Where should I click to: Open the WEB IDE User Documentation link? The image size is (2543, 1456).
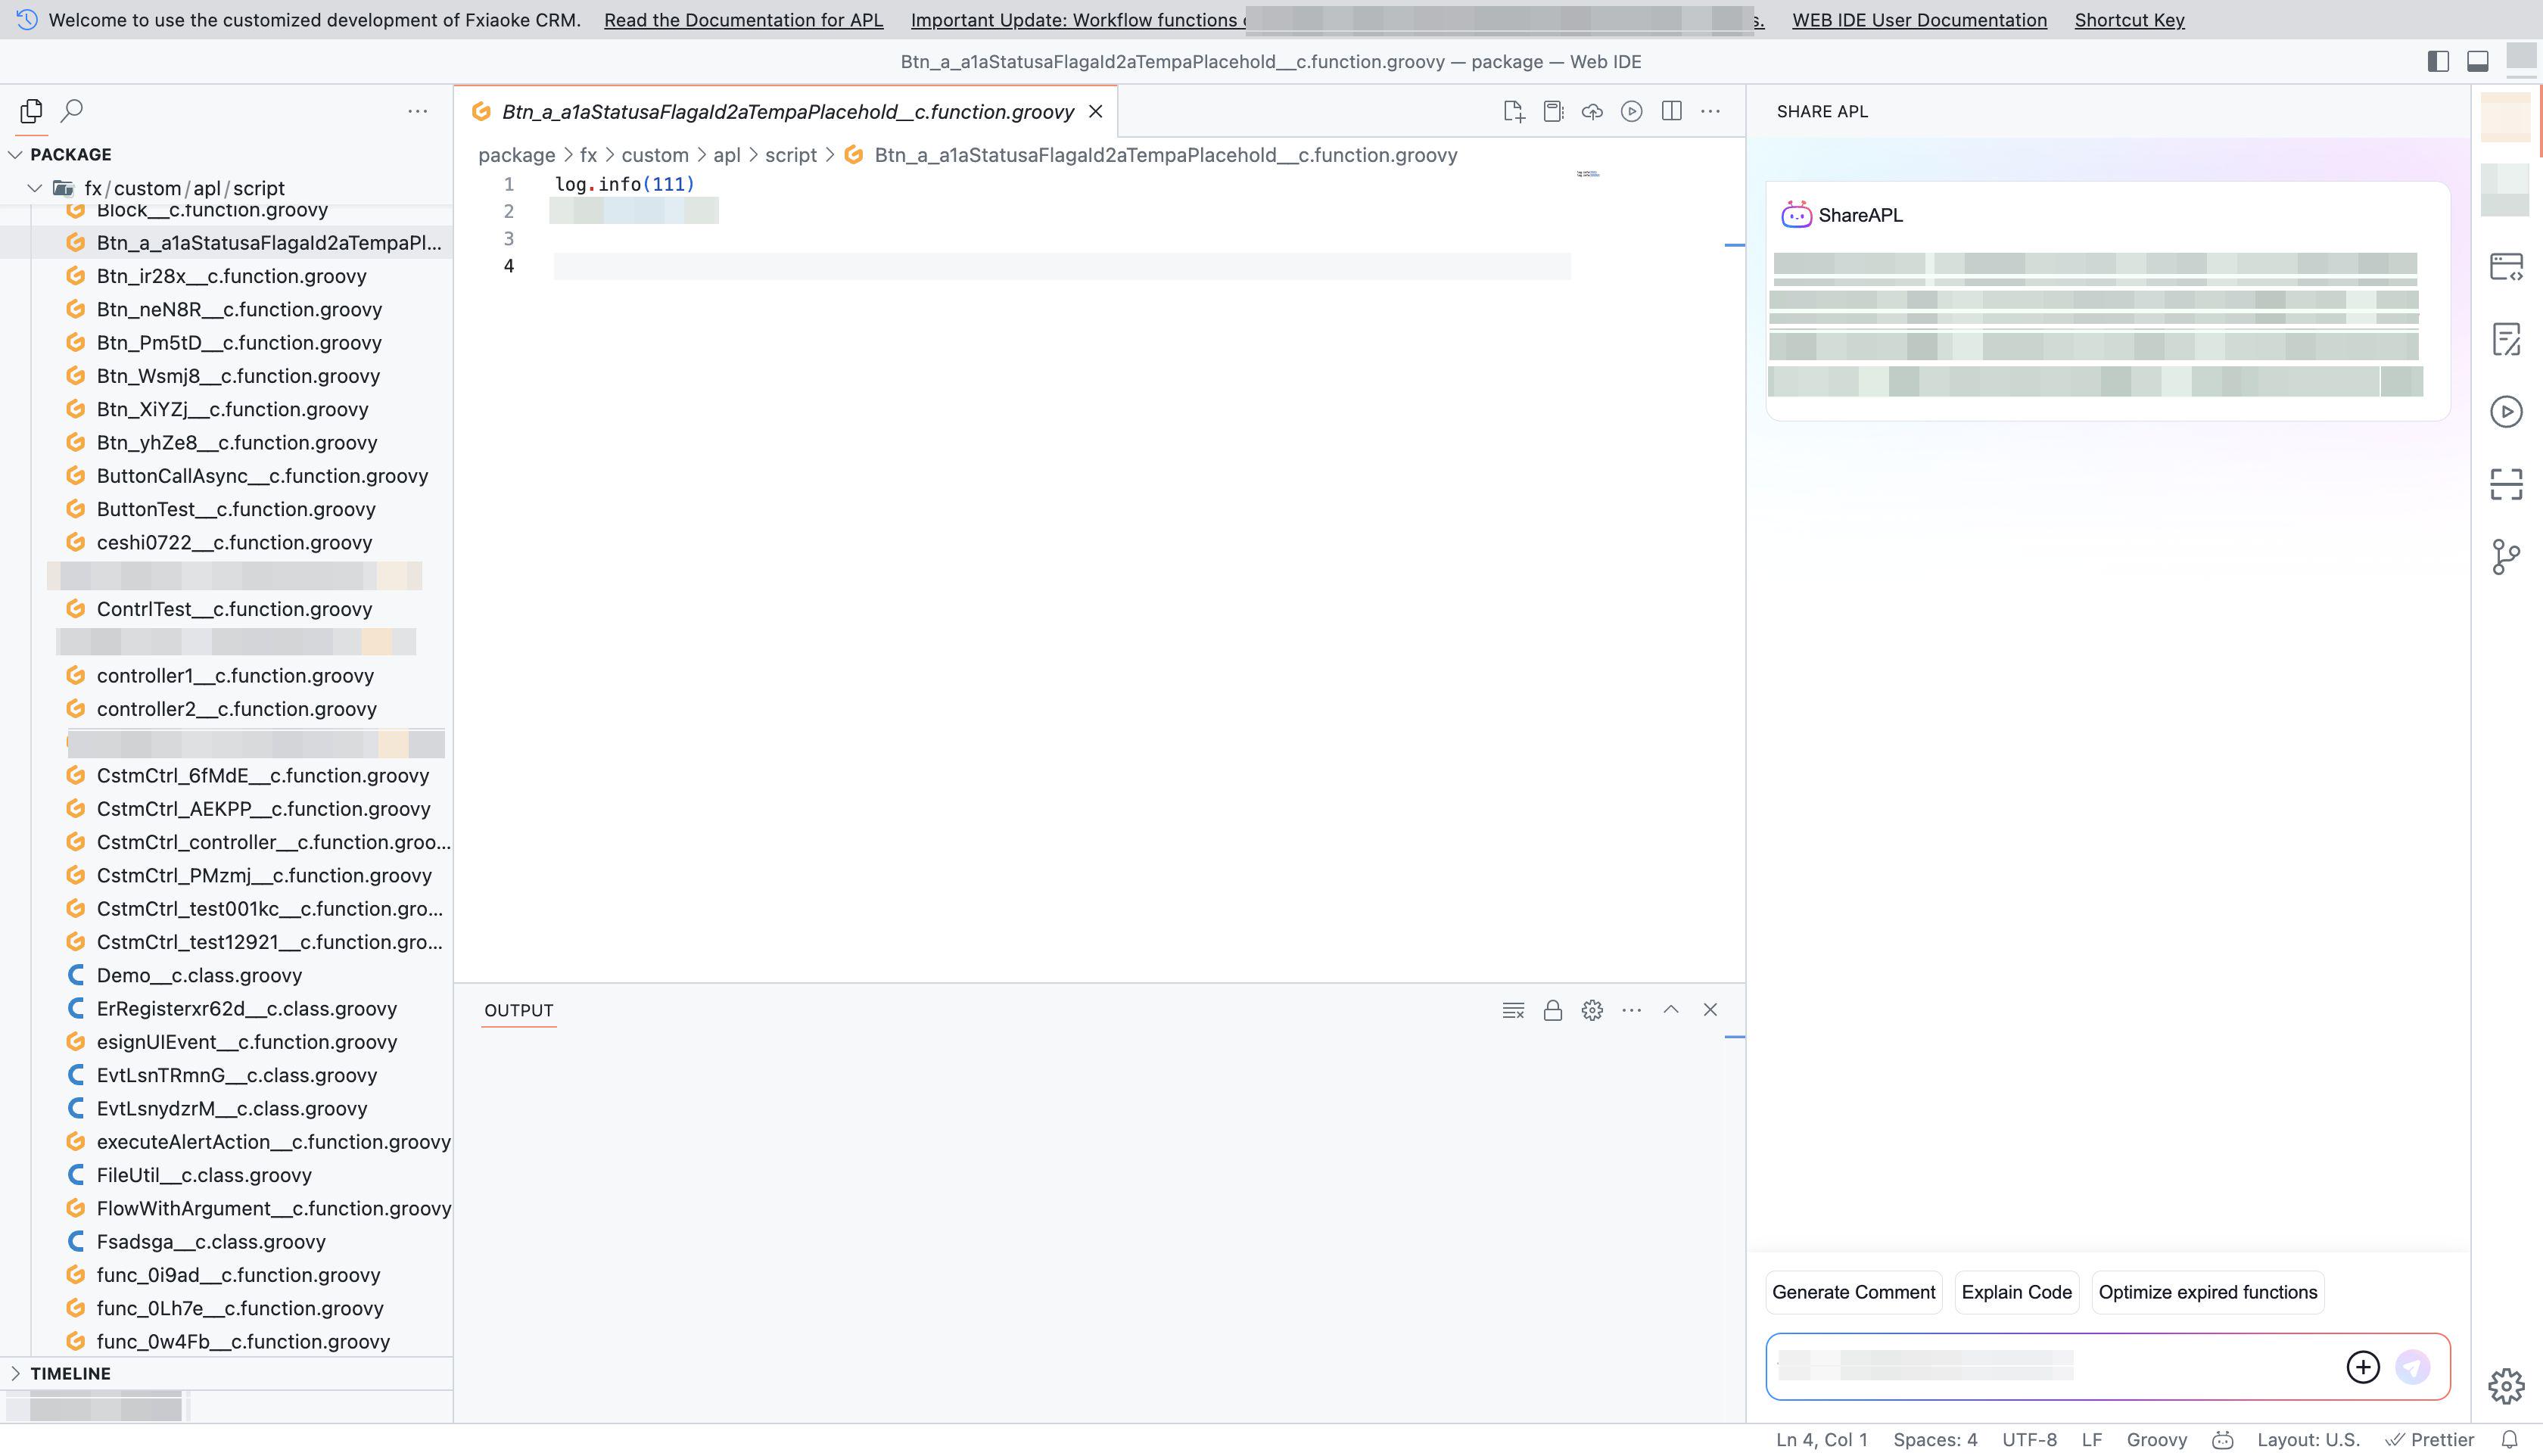(1919, 20)
